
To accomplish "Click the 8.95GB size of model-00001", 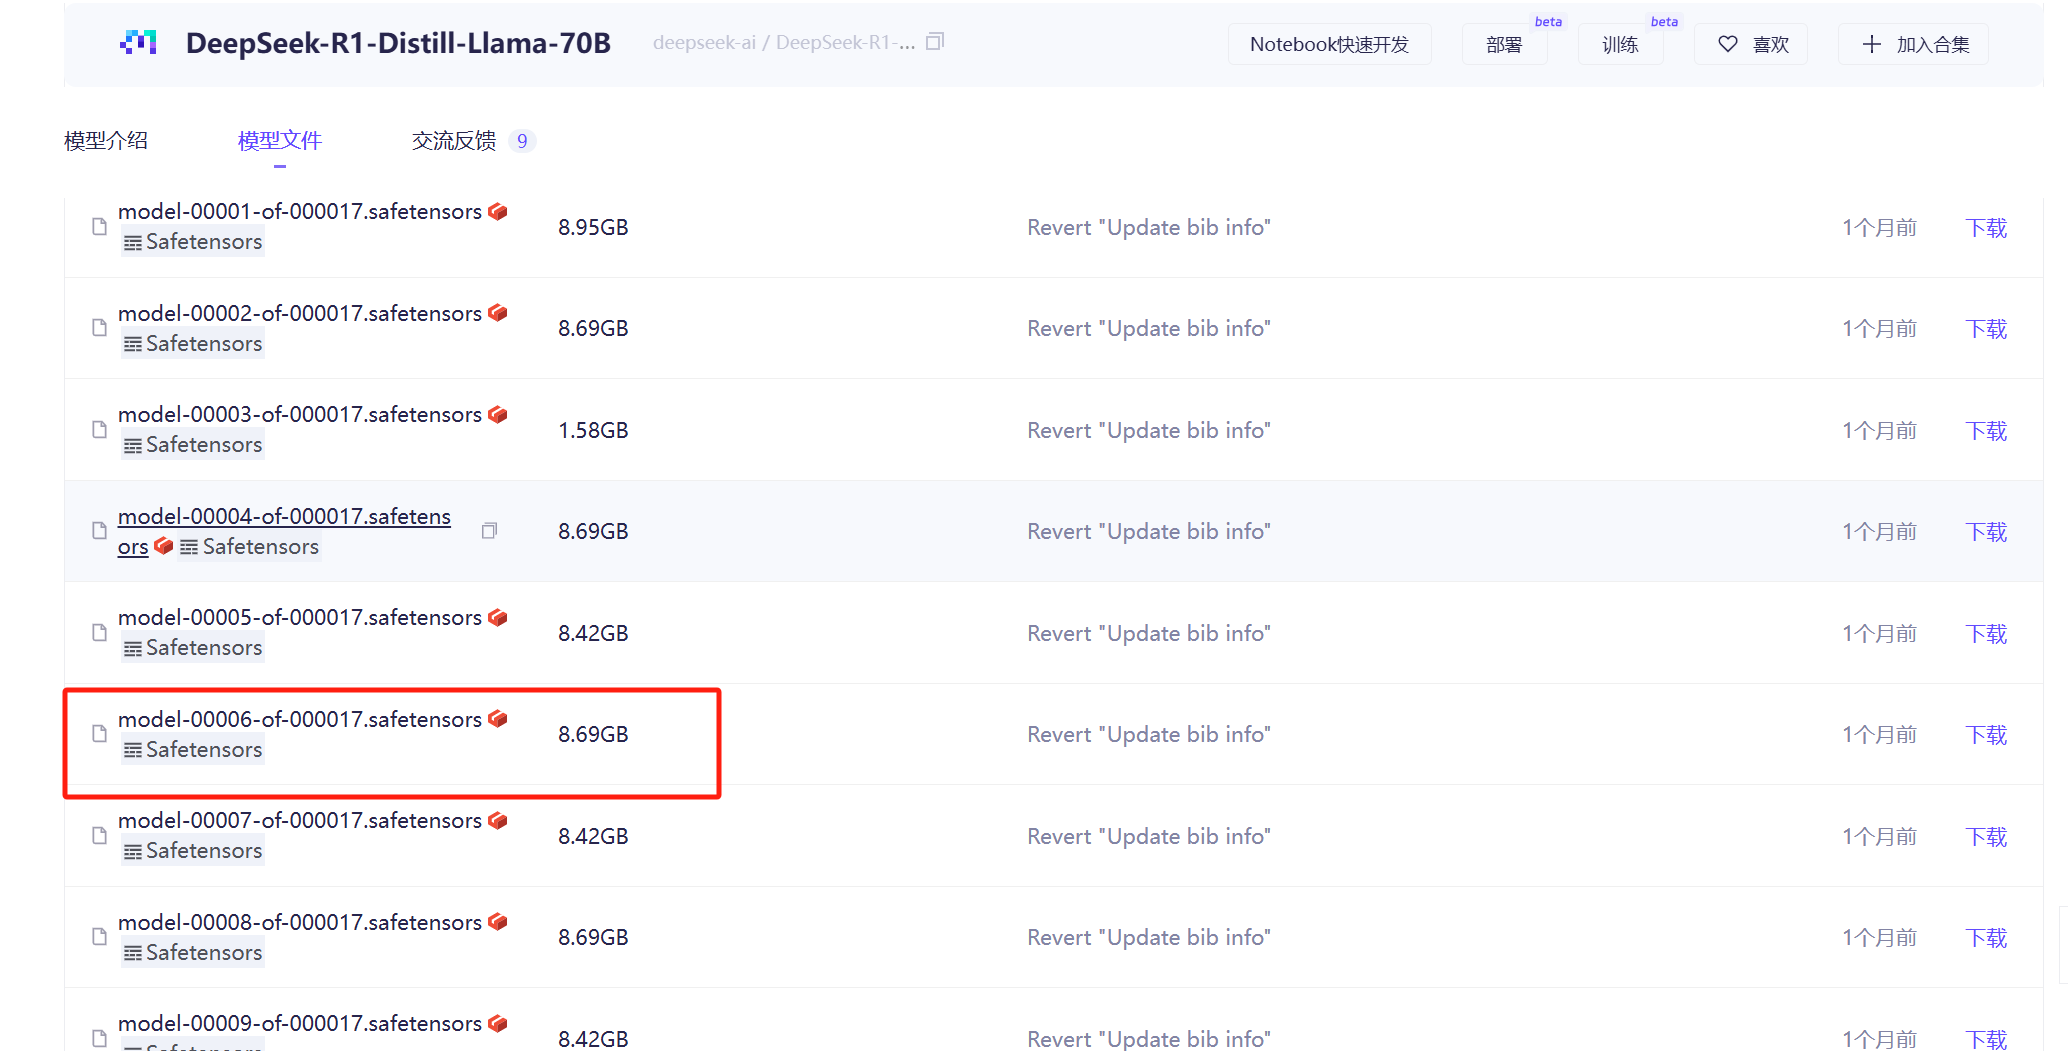I will [593, 228].
